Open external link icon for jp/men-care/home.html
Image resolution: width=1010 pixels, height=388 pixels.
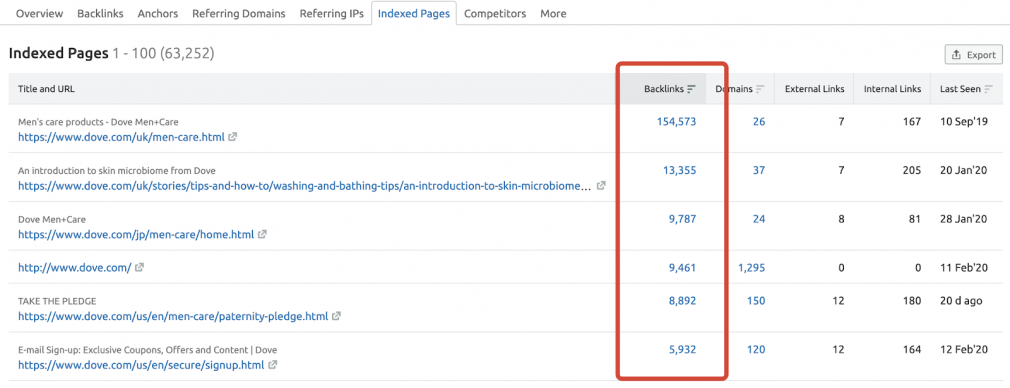pos(262,235)
